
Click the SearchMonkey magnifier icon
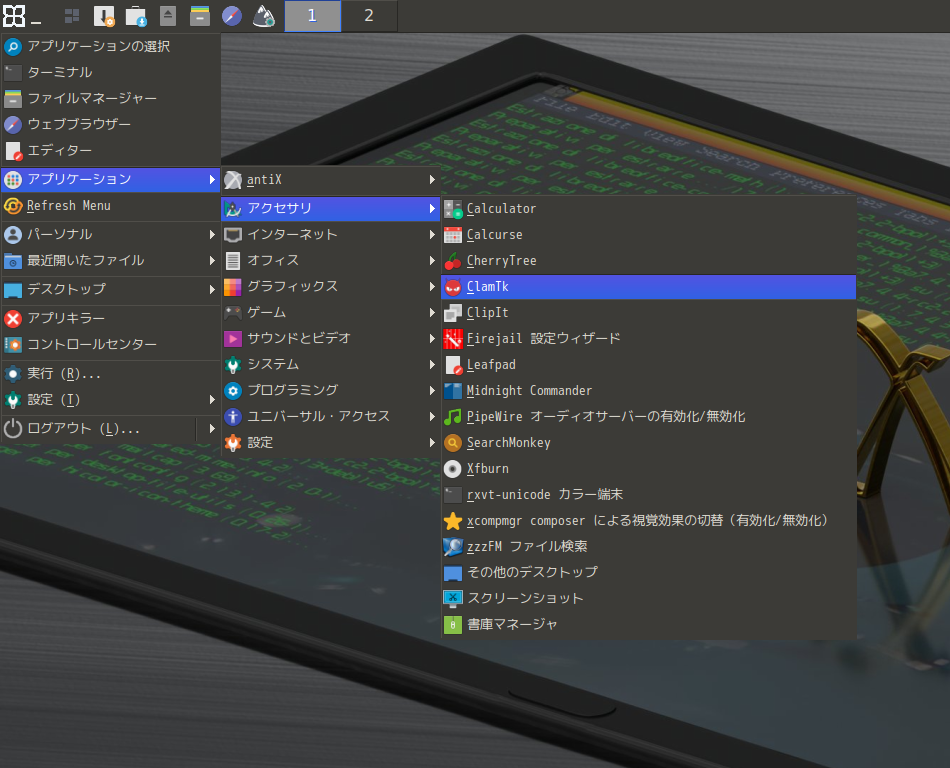click(453, 443)
